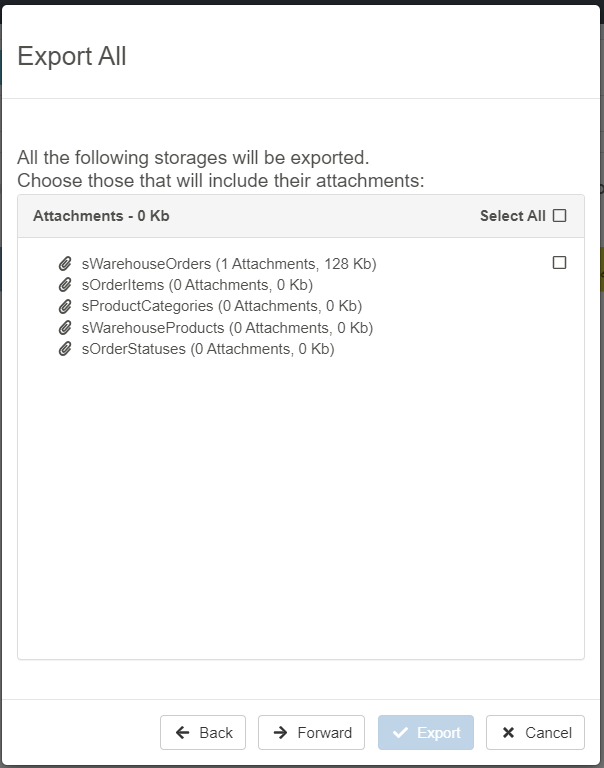Select the sOrderItems storage entry
The height and width of the screenshot is (768, 604).
click(x=197, y=285)
